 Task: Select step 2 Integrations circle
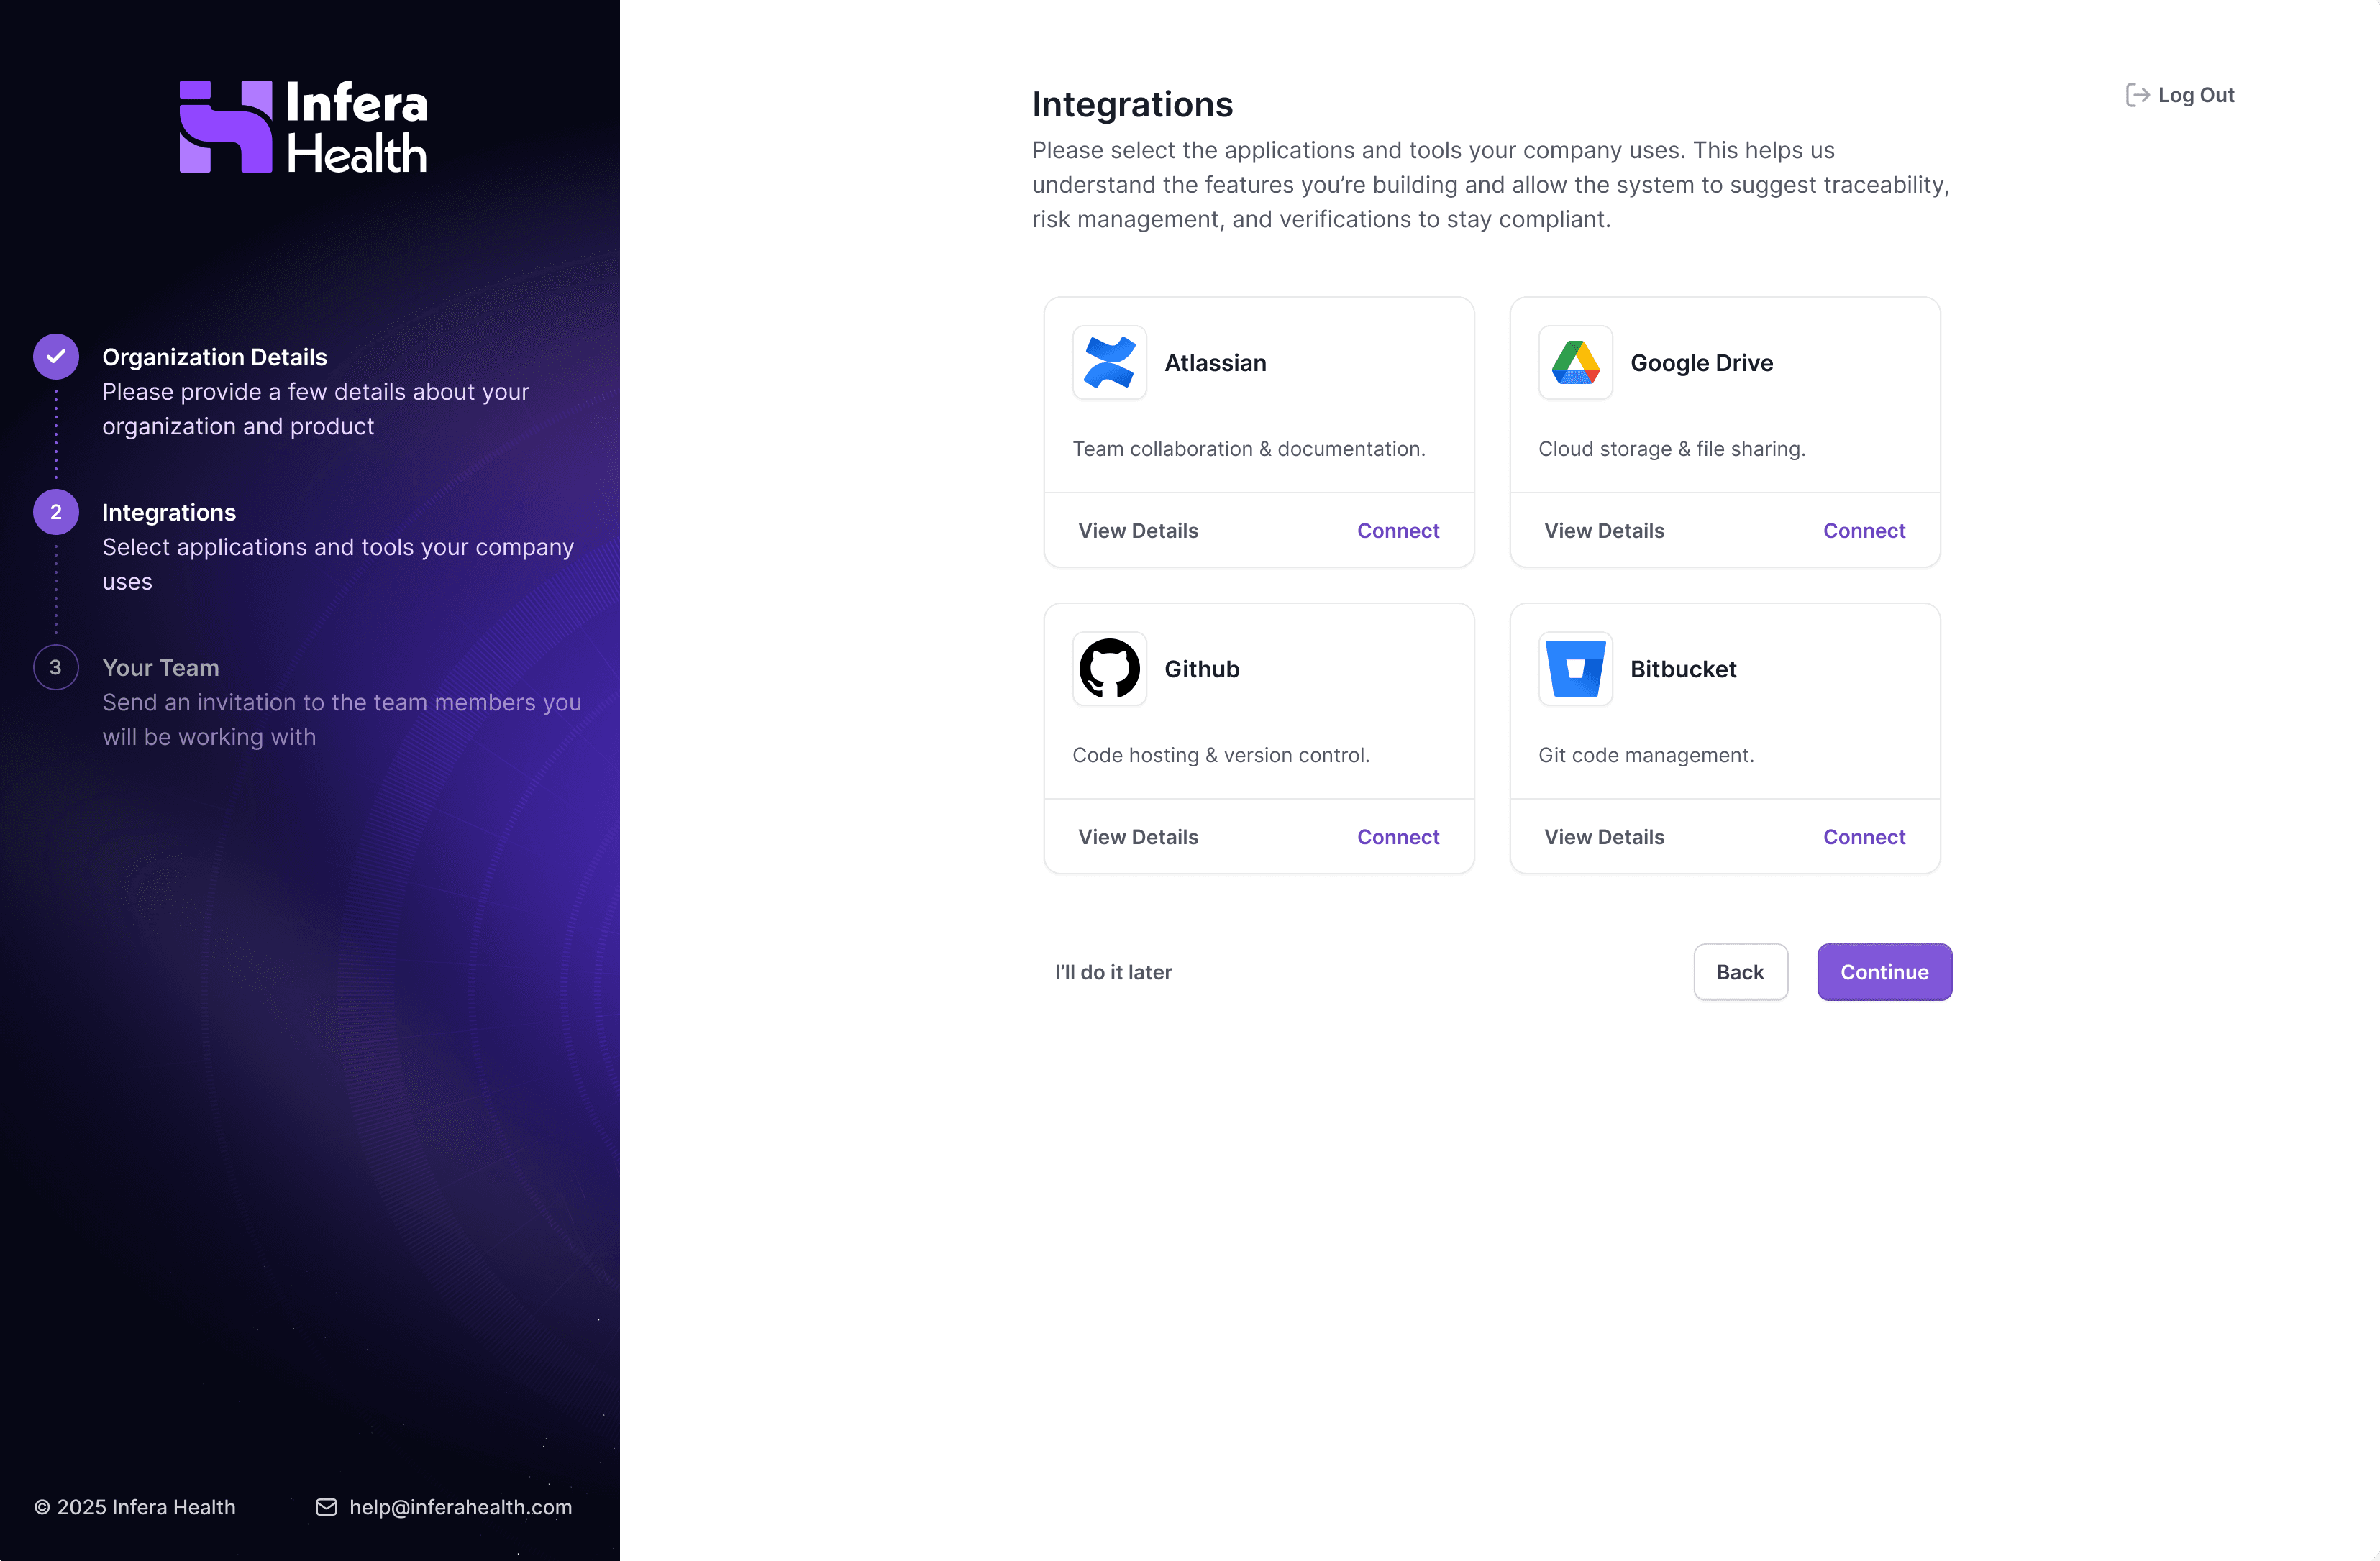coord(56,512)
